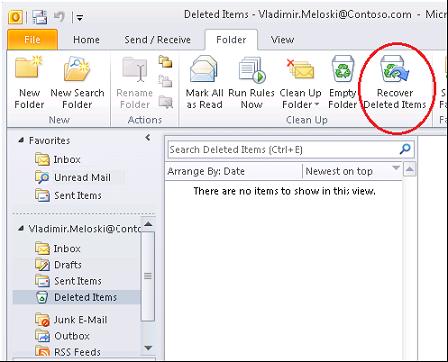Screen dimensions: 448x362
Task: Click the Move Folder icon
Action: click(165, 81)
